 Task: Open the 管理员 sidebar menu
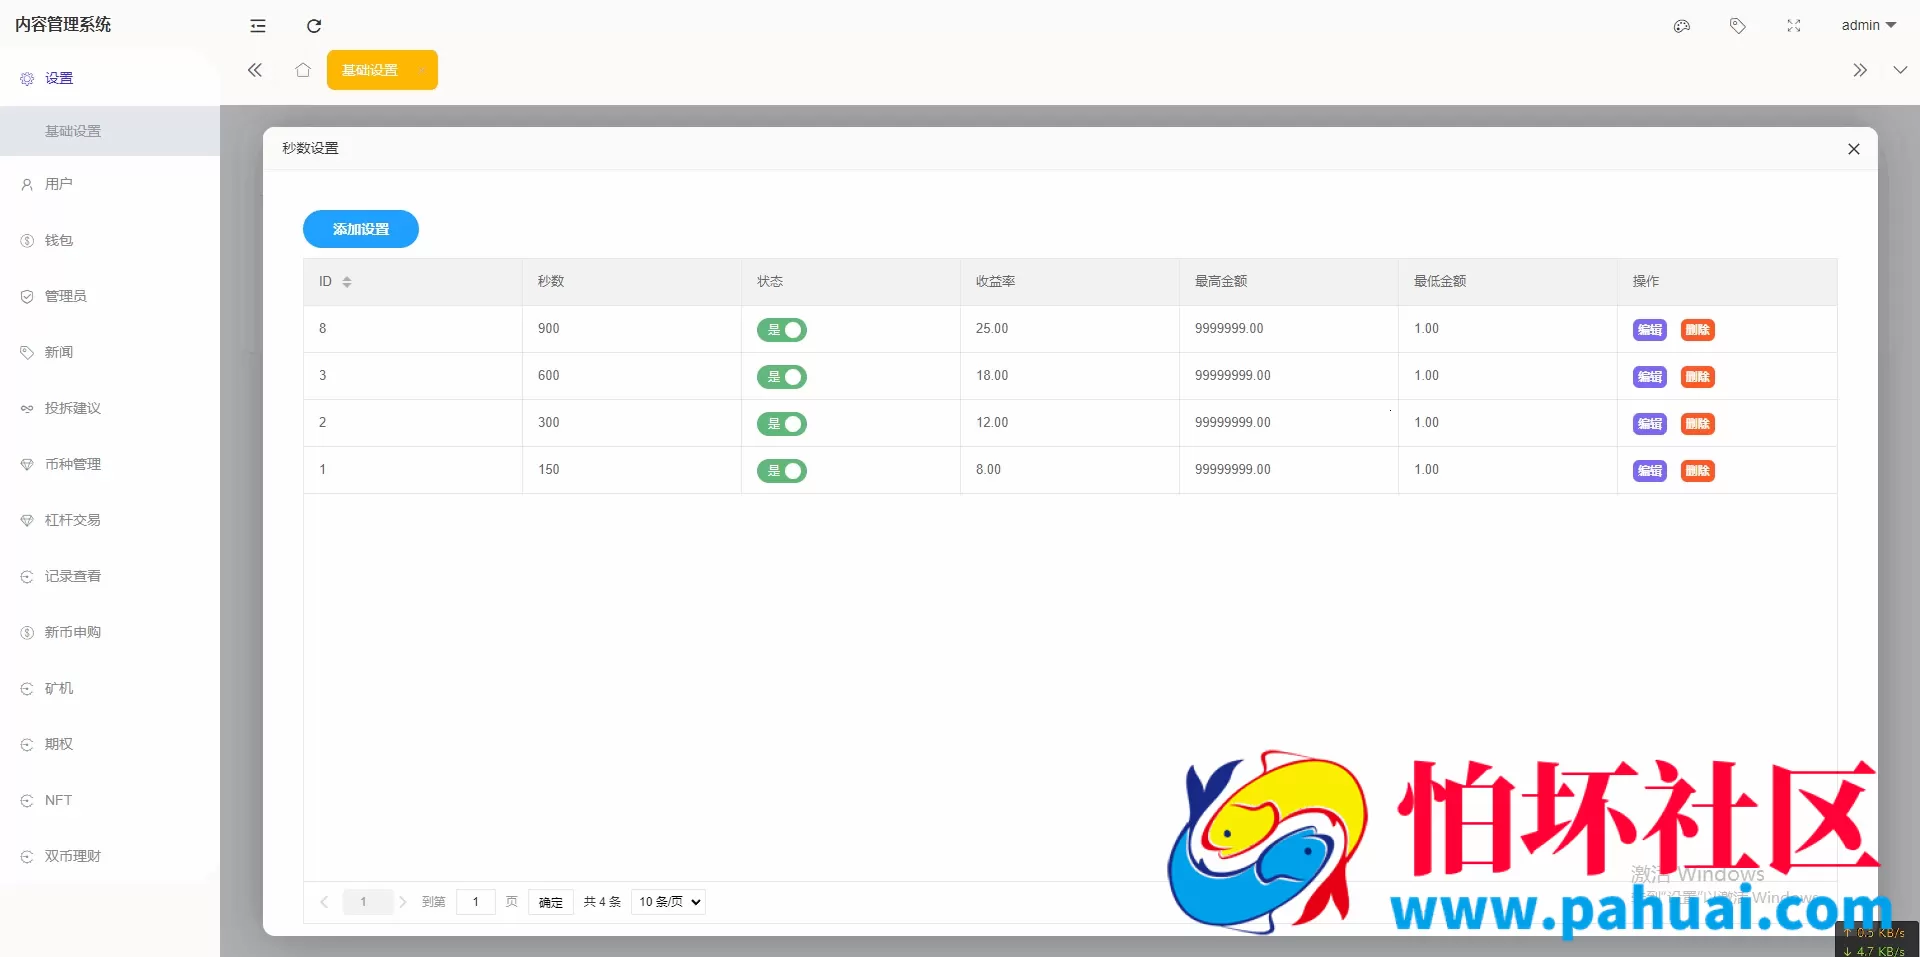[x=110, y=296]
